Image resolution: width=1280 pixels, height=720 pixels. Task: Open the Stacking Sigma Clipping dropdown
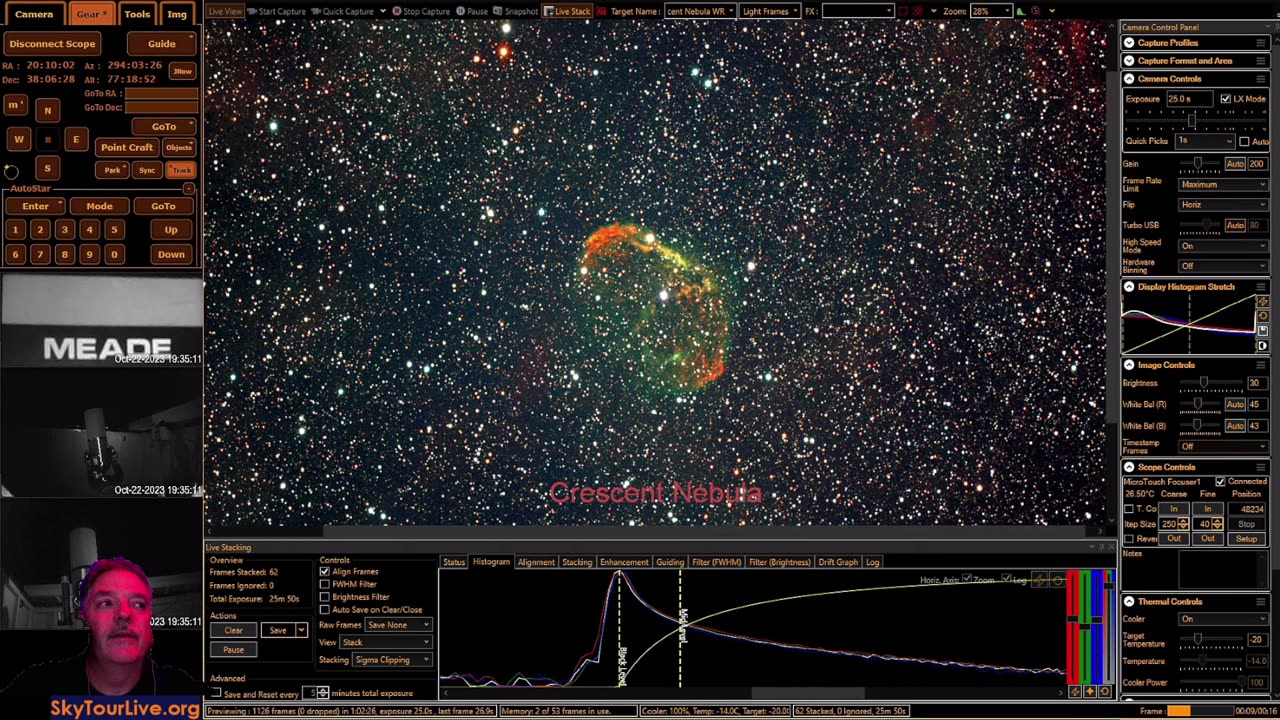392,660
